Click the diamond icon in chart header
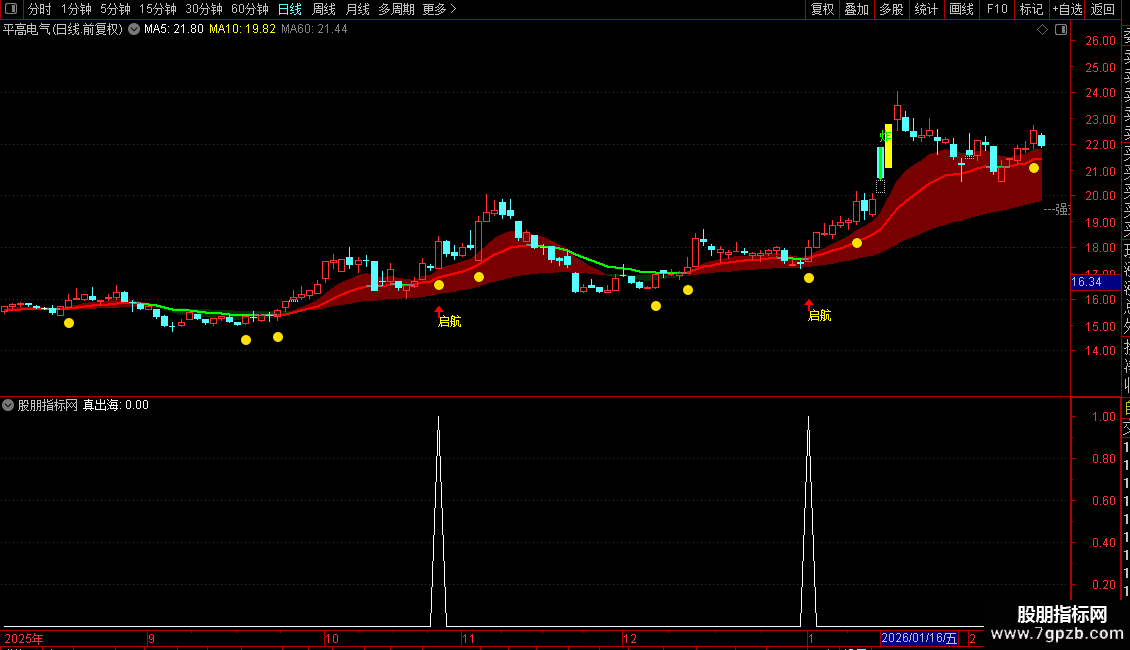The width and height of the screenshot is (1130, 650). pyautogui.click(x=1042, y=30)
